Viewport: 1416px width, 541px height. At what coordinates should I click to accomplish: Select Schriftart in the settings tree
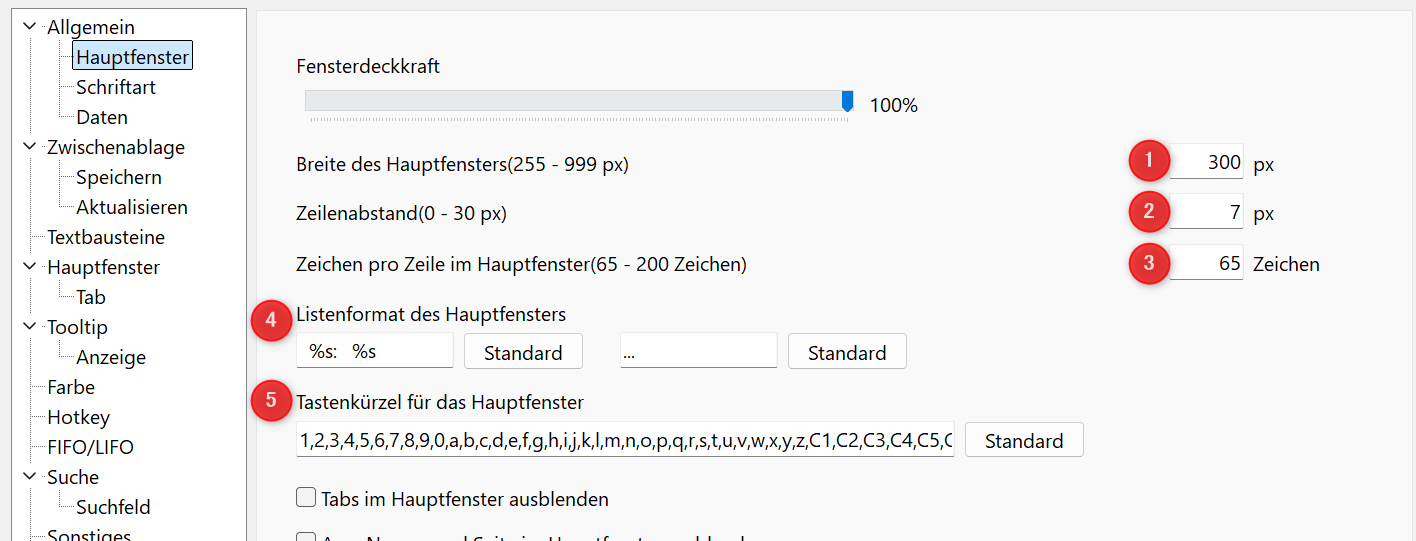tap(116, 87)
